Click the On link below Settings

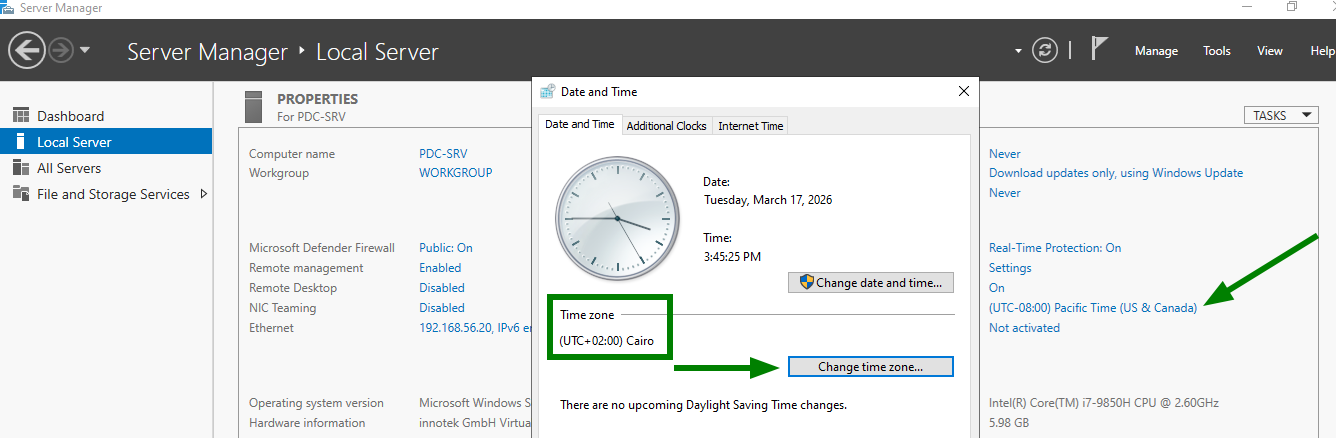tap(997, 288)
